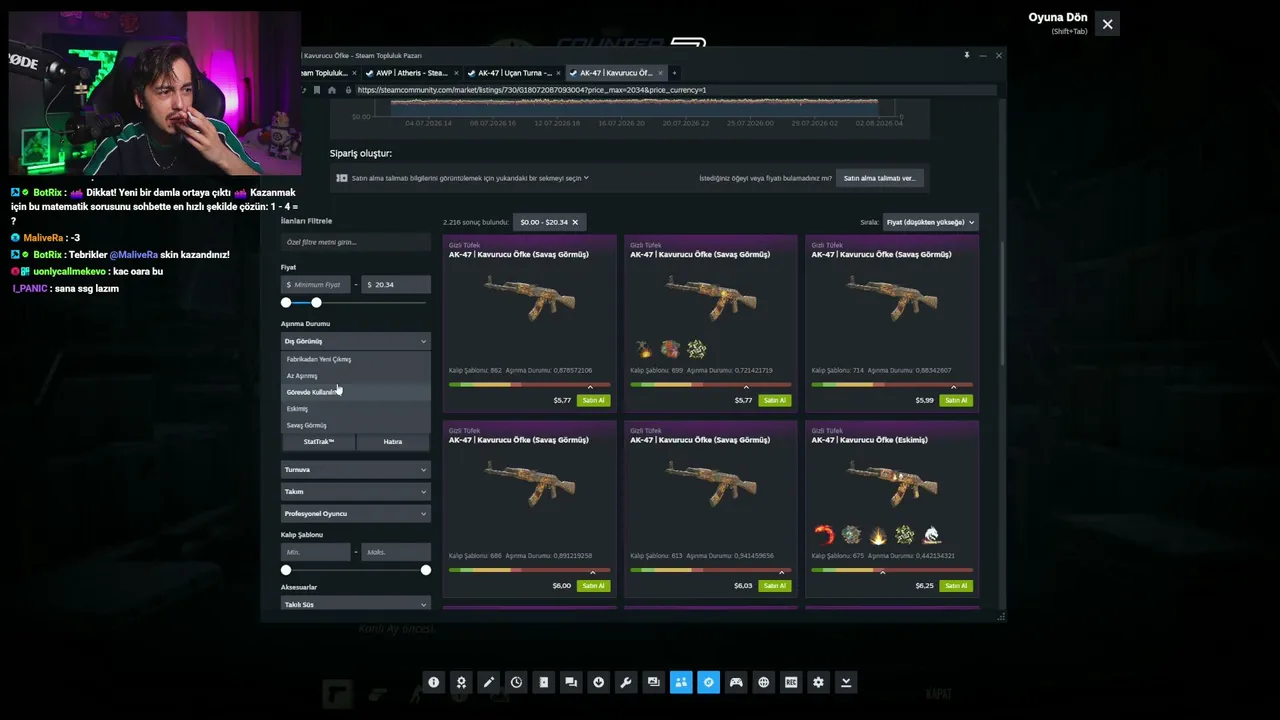Remove the $0.00 - $20.34 price filter chip
The image size is (1280, 720).
point(575,222)
